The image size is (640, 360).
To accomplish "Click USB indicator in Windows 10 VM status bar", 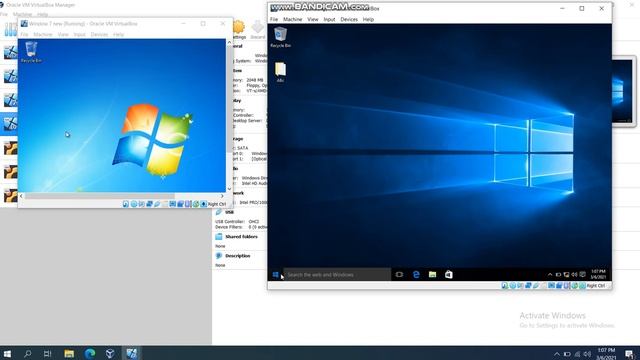I will 536,286.
